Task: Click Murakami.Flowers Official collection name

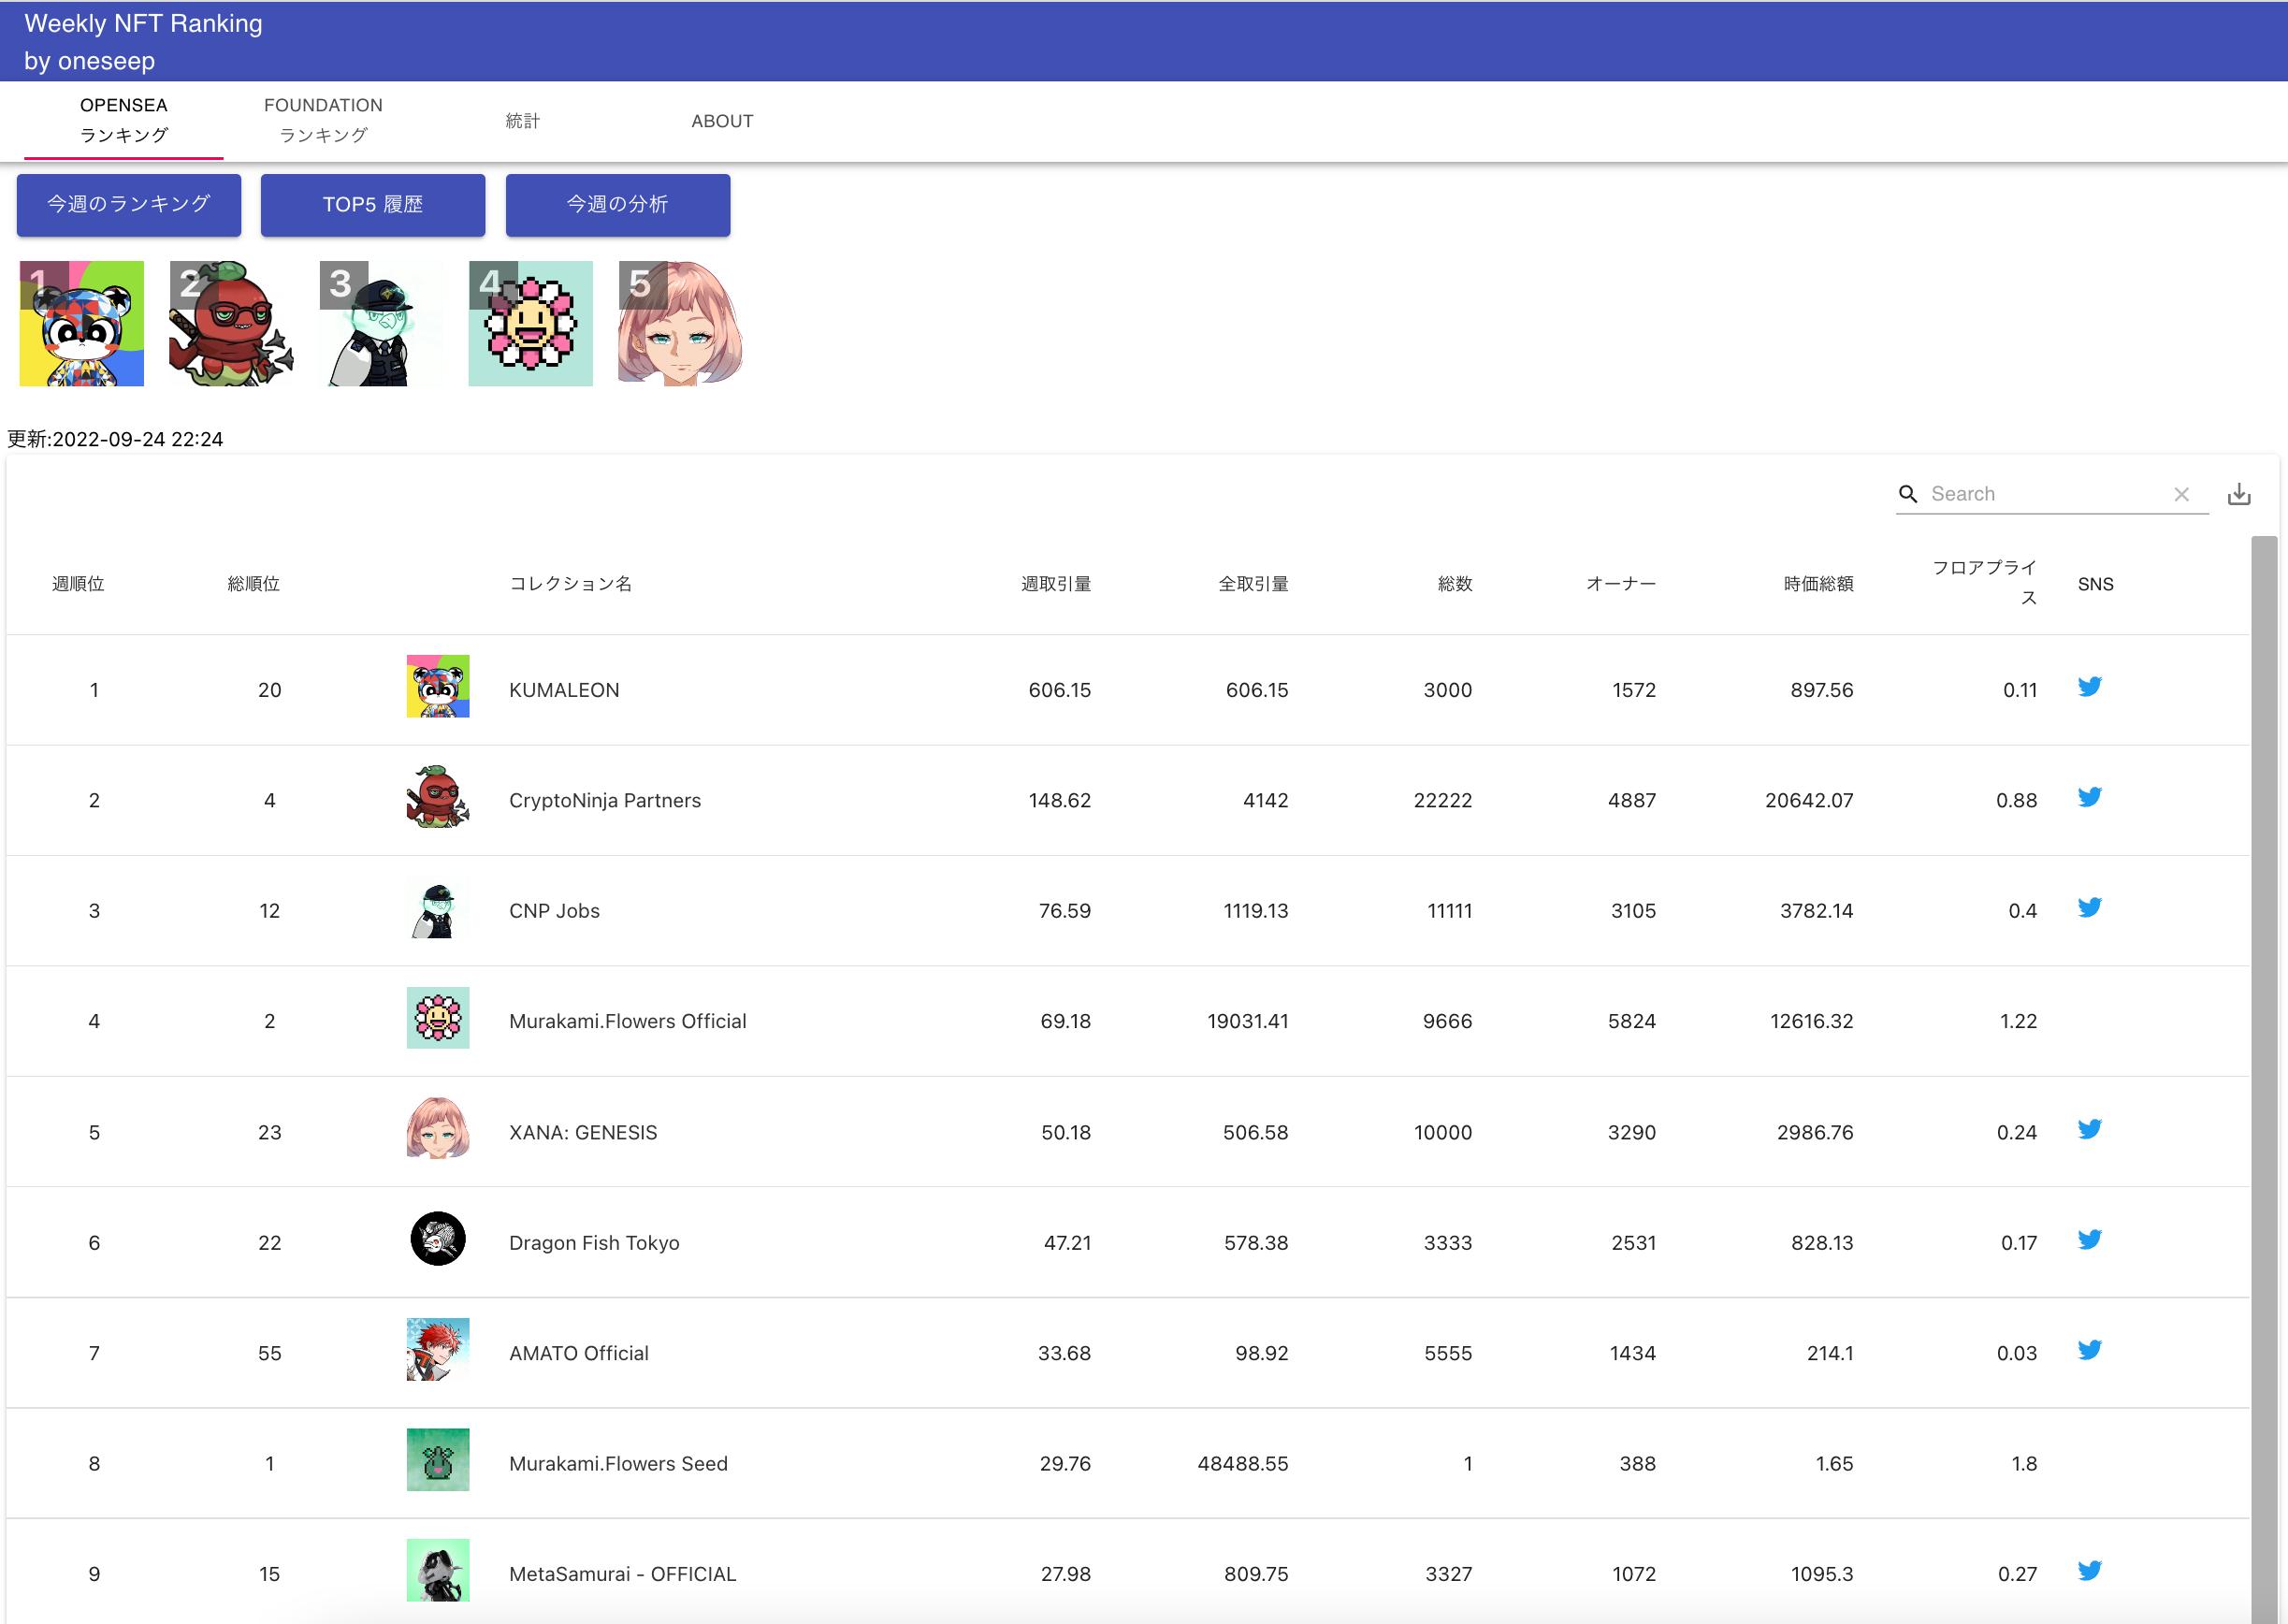Action: [628, 1022]
